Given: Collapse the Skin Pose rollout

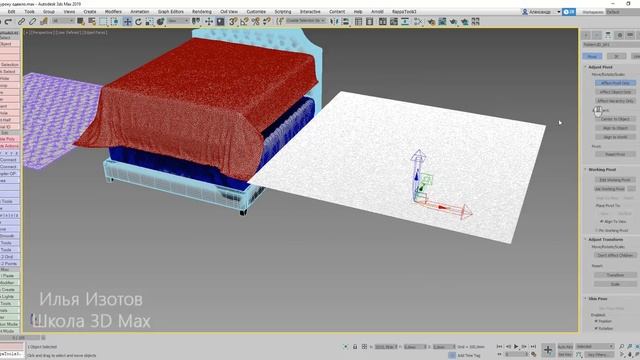Looking at the screenshot, I should pos(598,299).
